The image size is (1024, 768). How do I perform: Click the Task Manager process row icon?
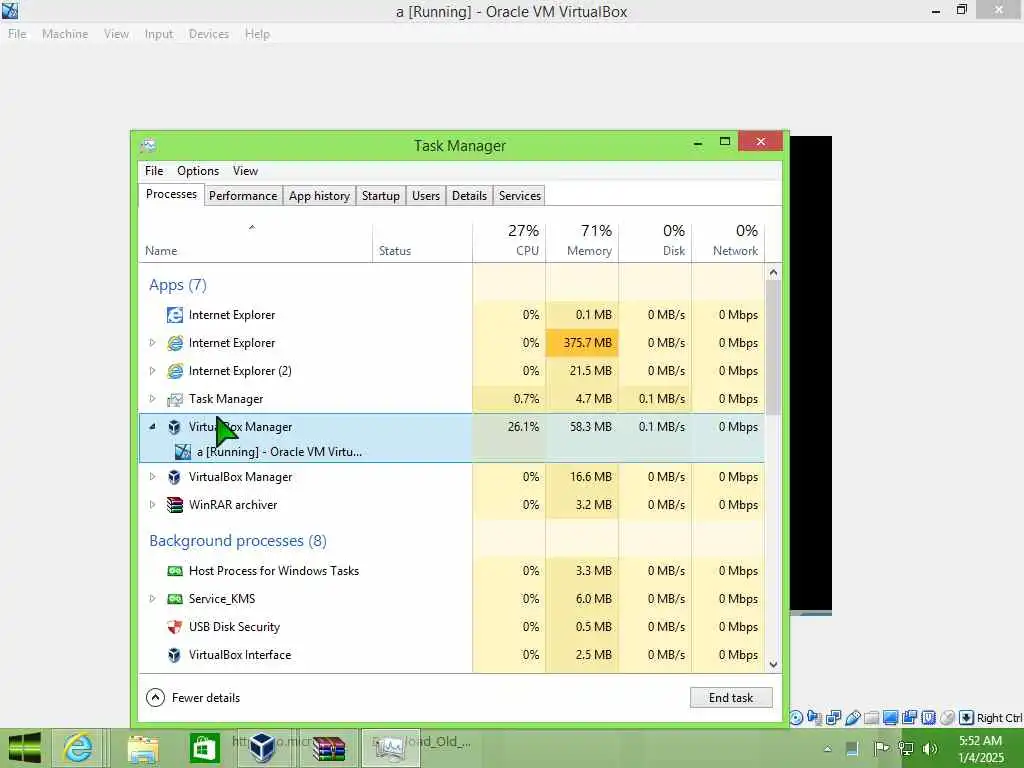point(175,399)
